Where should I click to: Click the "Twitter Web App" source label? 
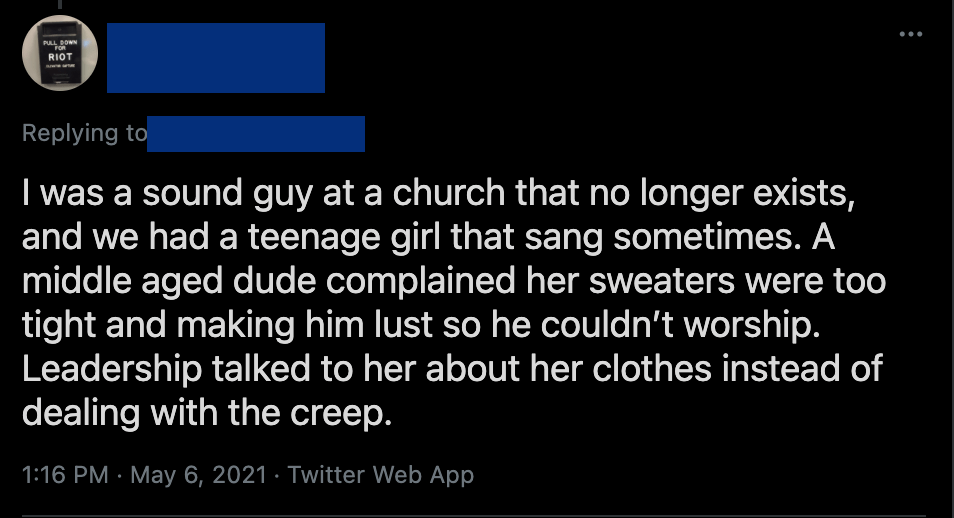tap(380, 474)
